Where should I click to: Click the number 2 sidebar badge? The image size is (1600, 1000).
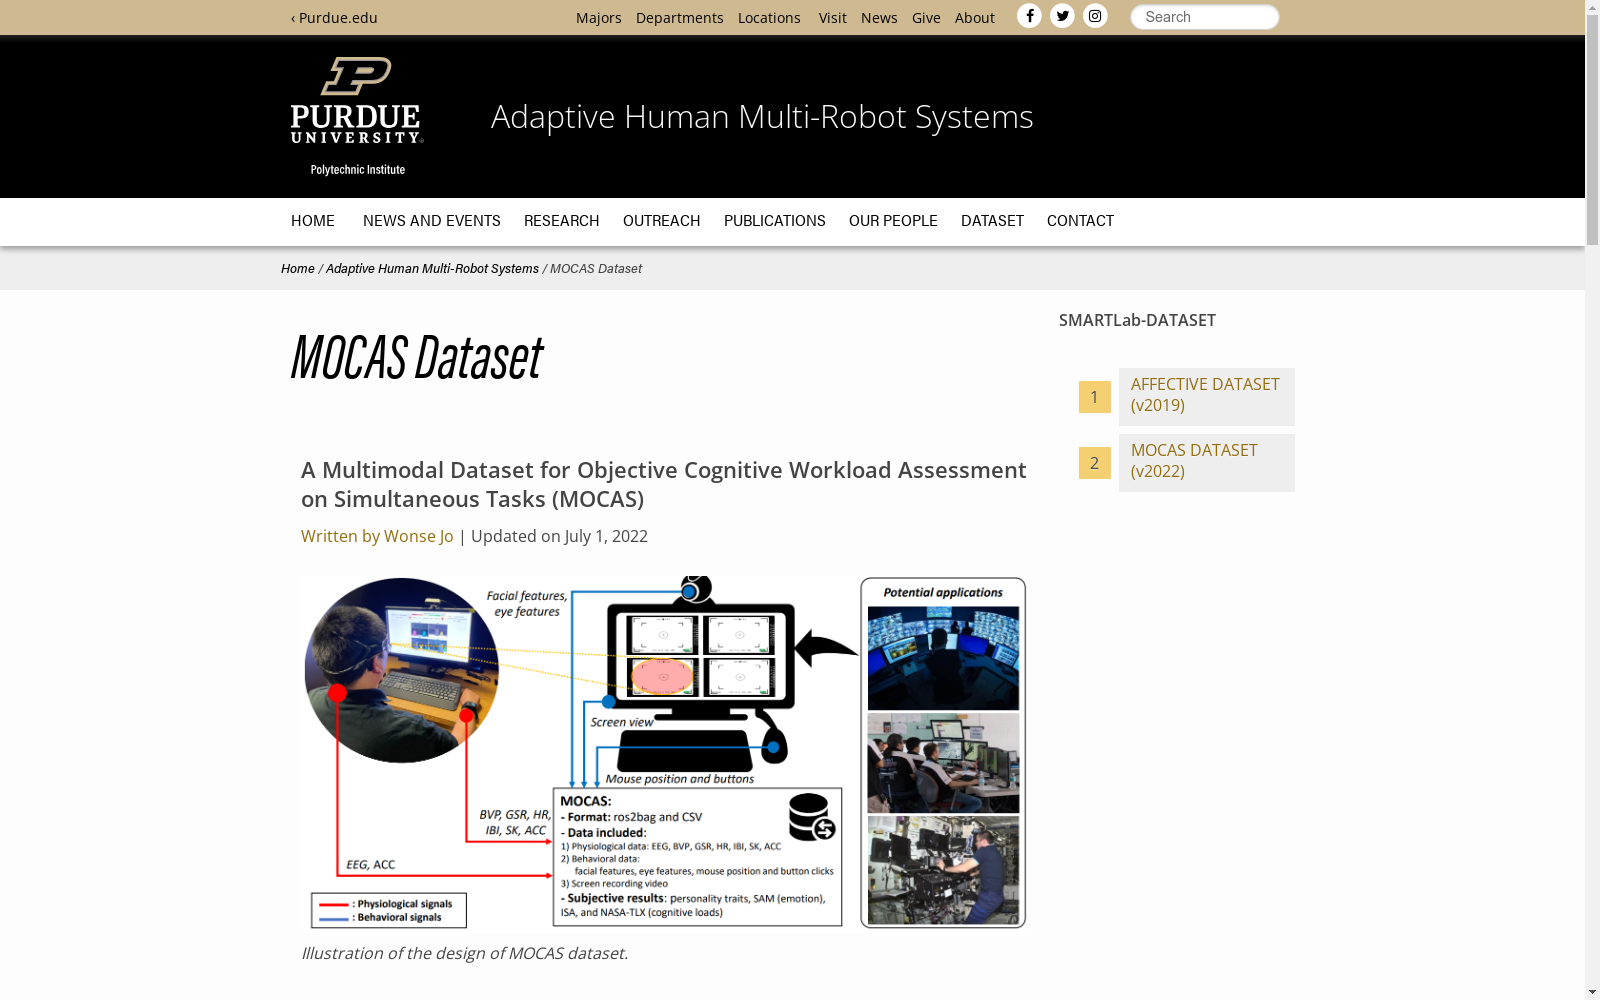[x=1094, y=463]
